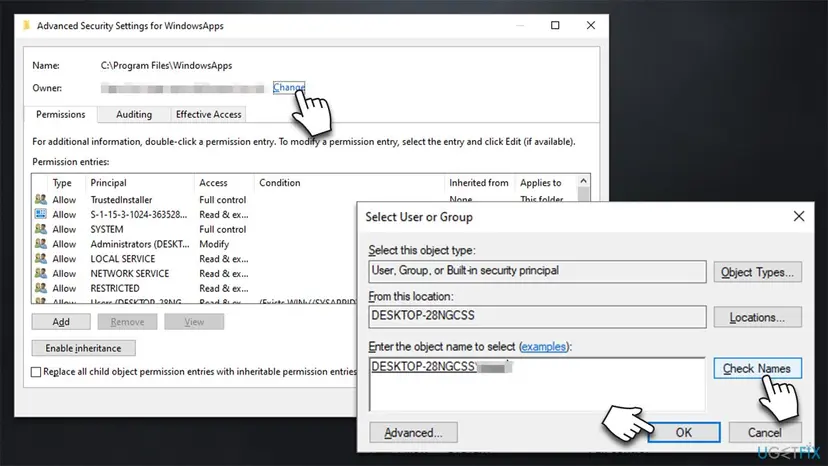Maximize the Advanced Security Settings window
The width and height of the screenshot is (828, 466).
pos(555,25)
